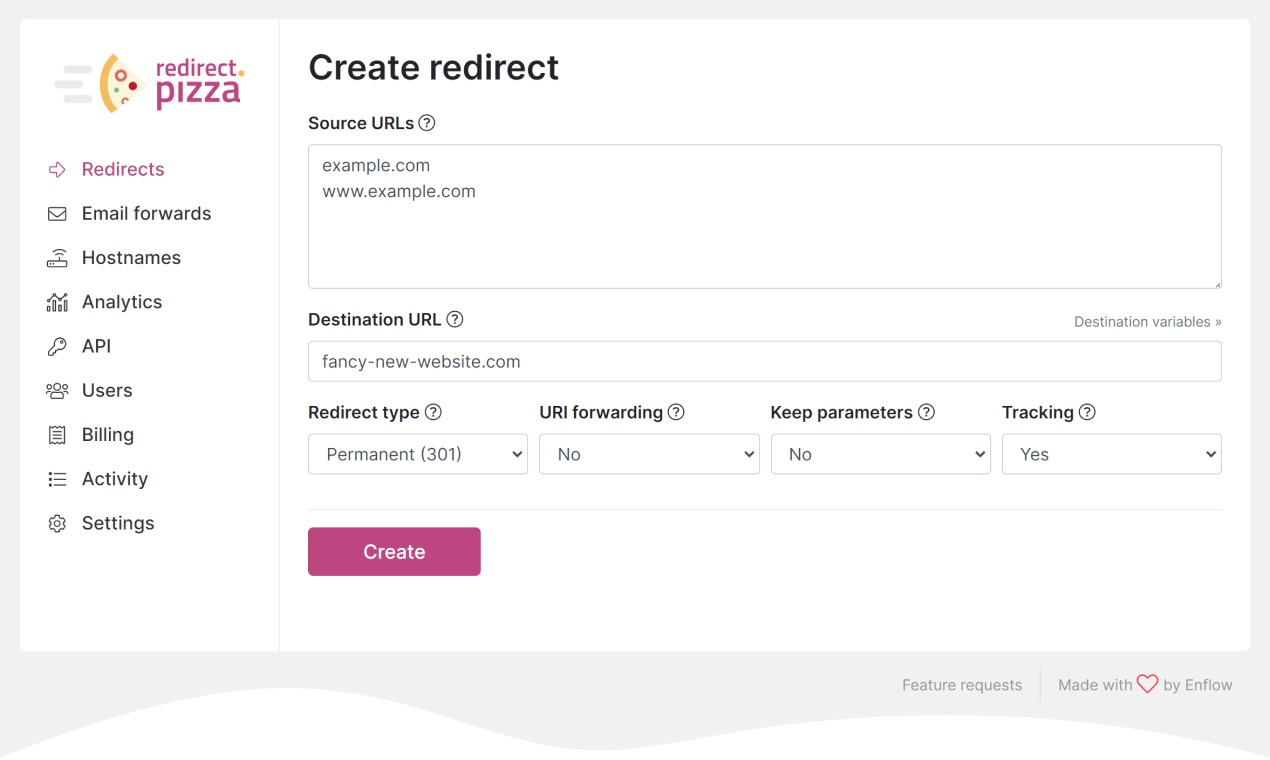The width and height of the screenshot is (1270, 760).
Task: Open the Redirect type dropdown
Action: point(418,454)
